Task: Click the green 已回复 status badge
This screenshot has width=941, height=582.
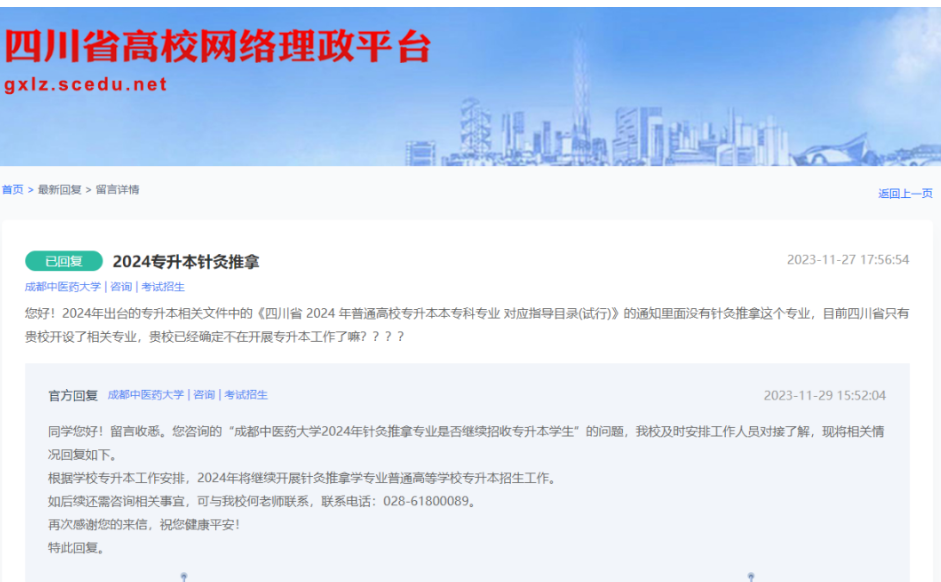Action: [x=64, y=261]
